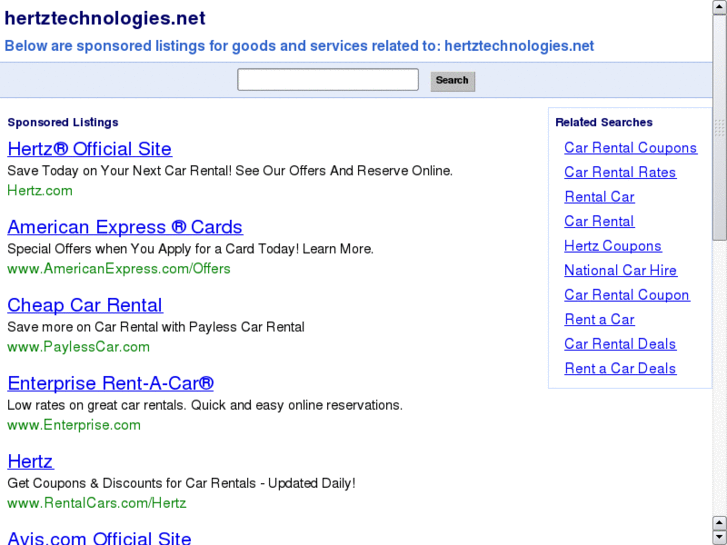The width and height of the screenshot is (727, 545).
Task: Select Car Rental Deals related search
Action: click(620, 344)
